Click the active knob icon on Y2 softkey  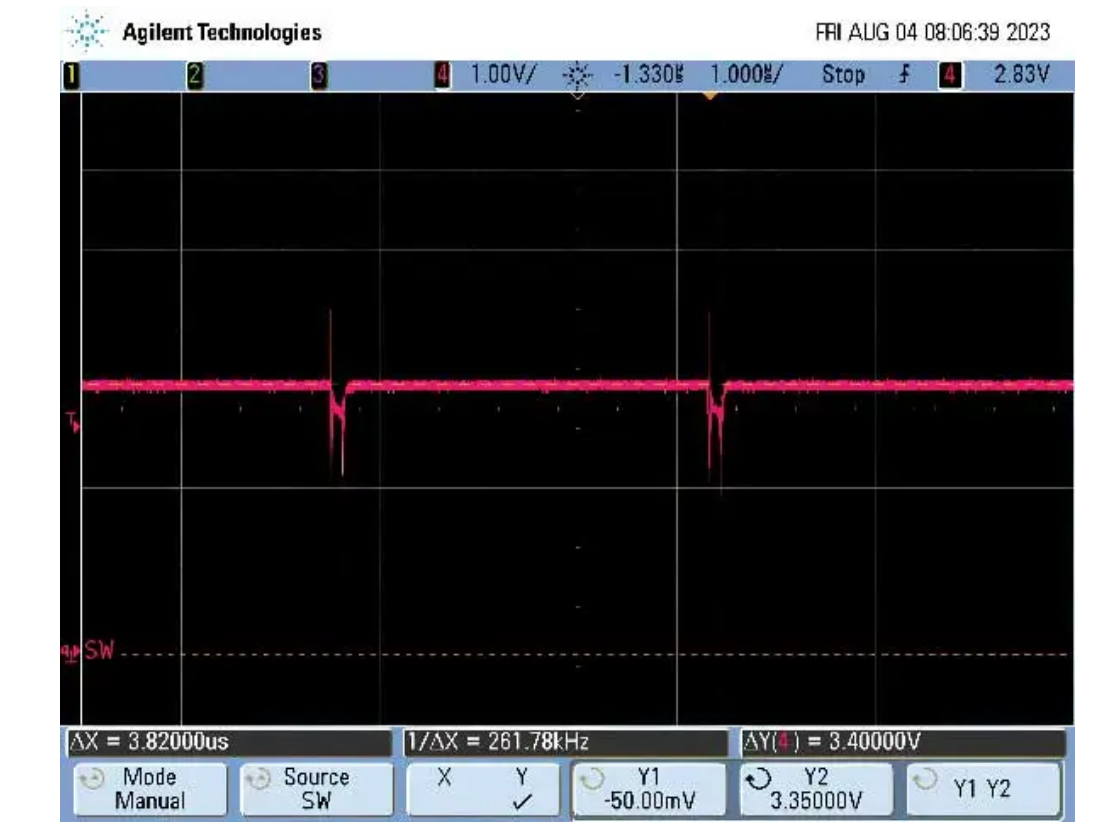coord(758,780)
